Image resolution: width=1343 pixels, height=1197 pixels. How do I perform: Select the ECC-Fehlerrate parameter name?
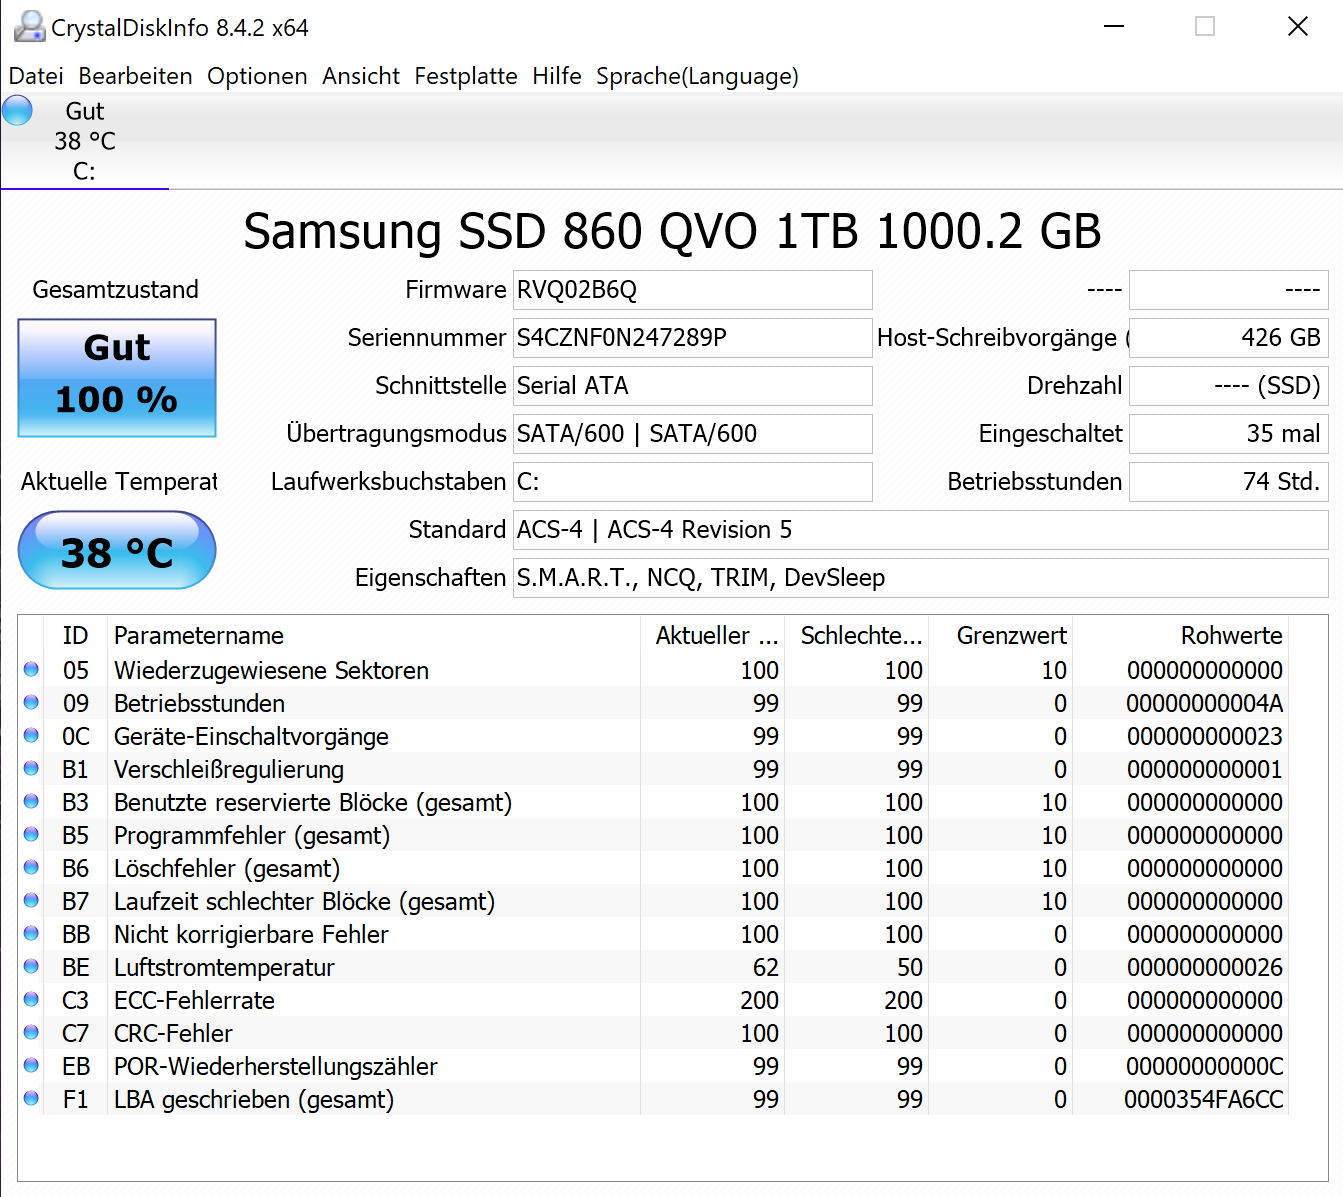point(194,1001)
